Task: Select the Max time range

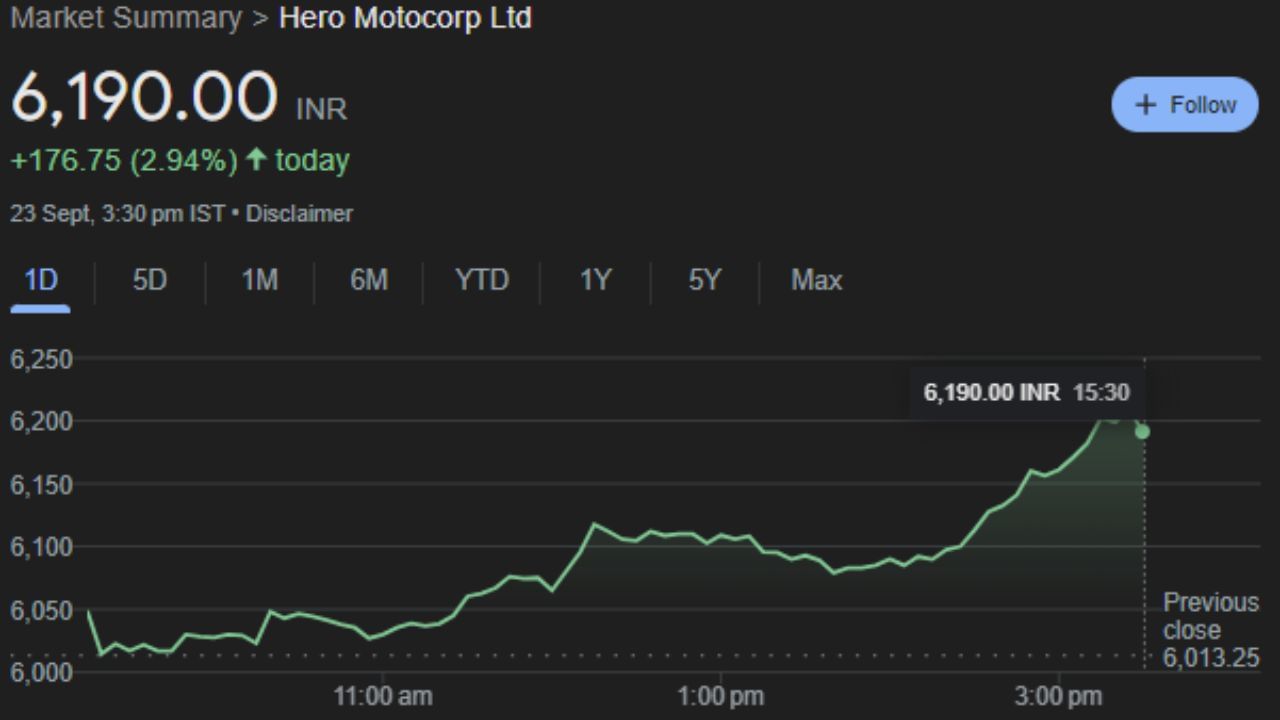Action: tap(816, 281)
